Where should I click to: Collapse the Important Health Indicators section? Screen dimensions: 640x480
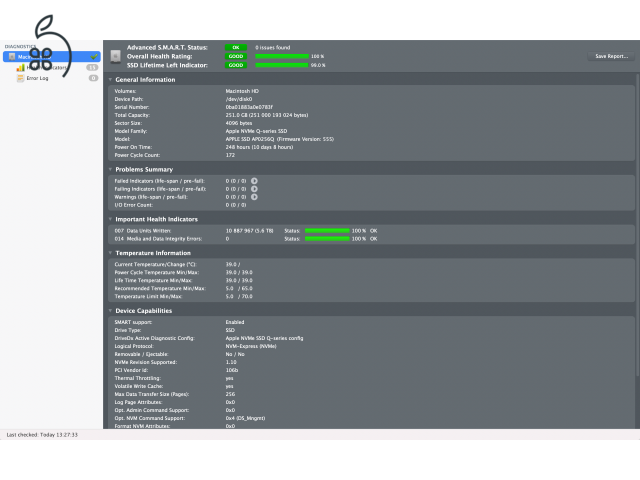(x=110, y=219)
